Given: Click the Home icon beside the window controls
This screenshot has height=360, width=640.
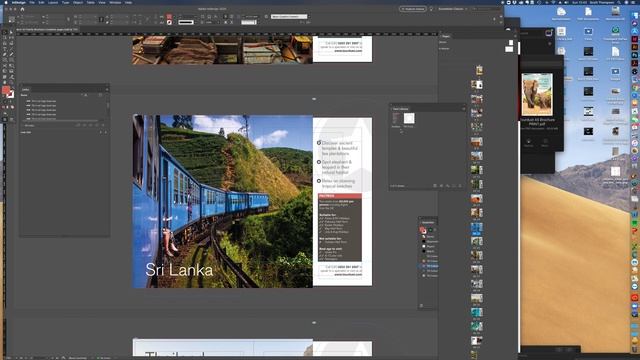Looking at the screenshot, I should pyautogui.click(x=22, y=9).
